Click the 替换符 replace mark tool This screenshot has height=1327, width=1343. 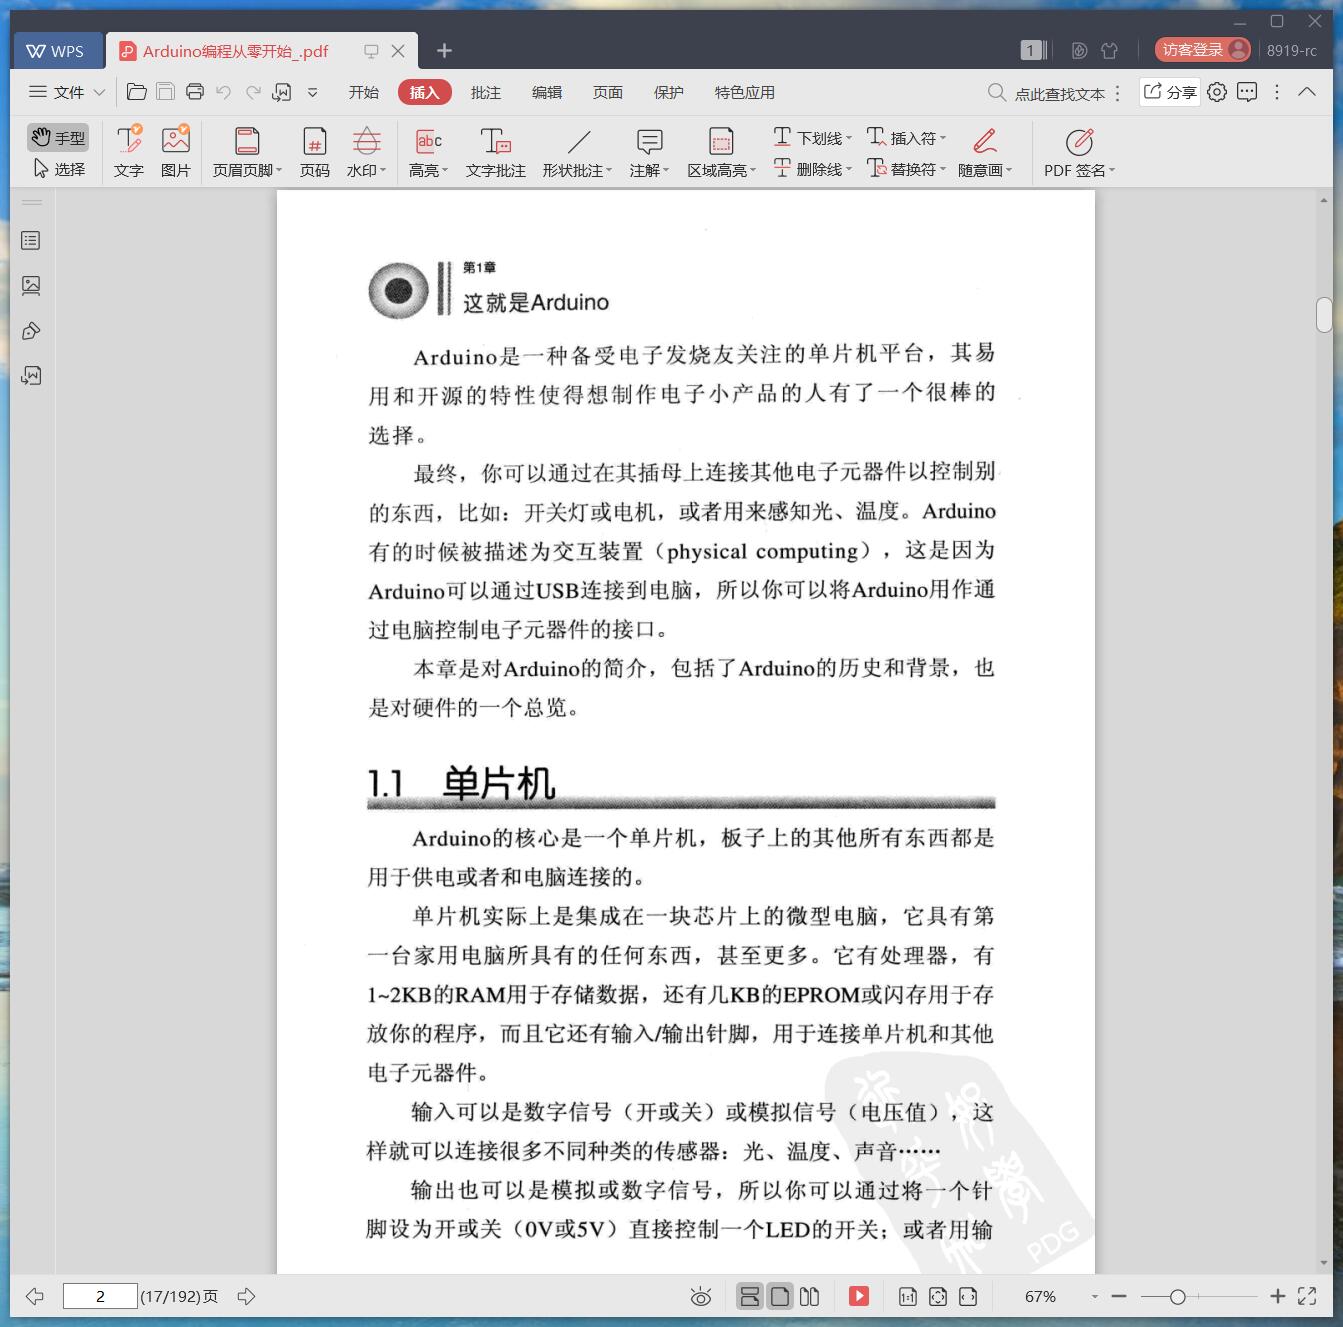pos(906,169)
